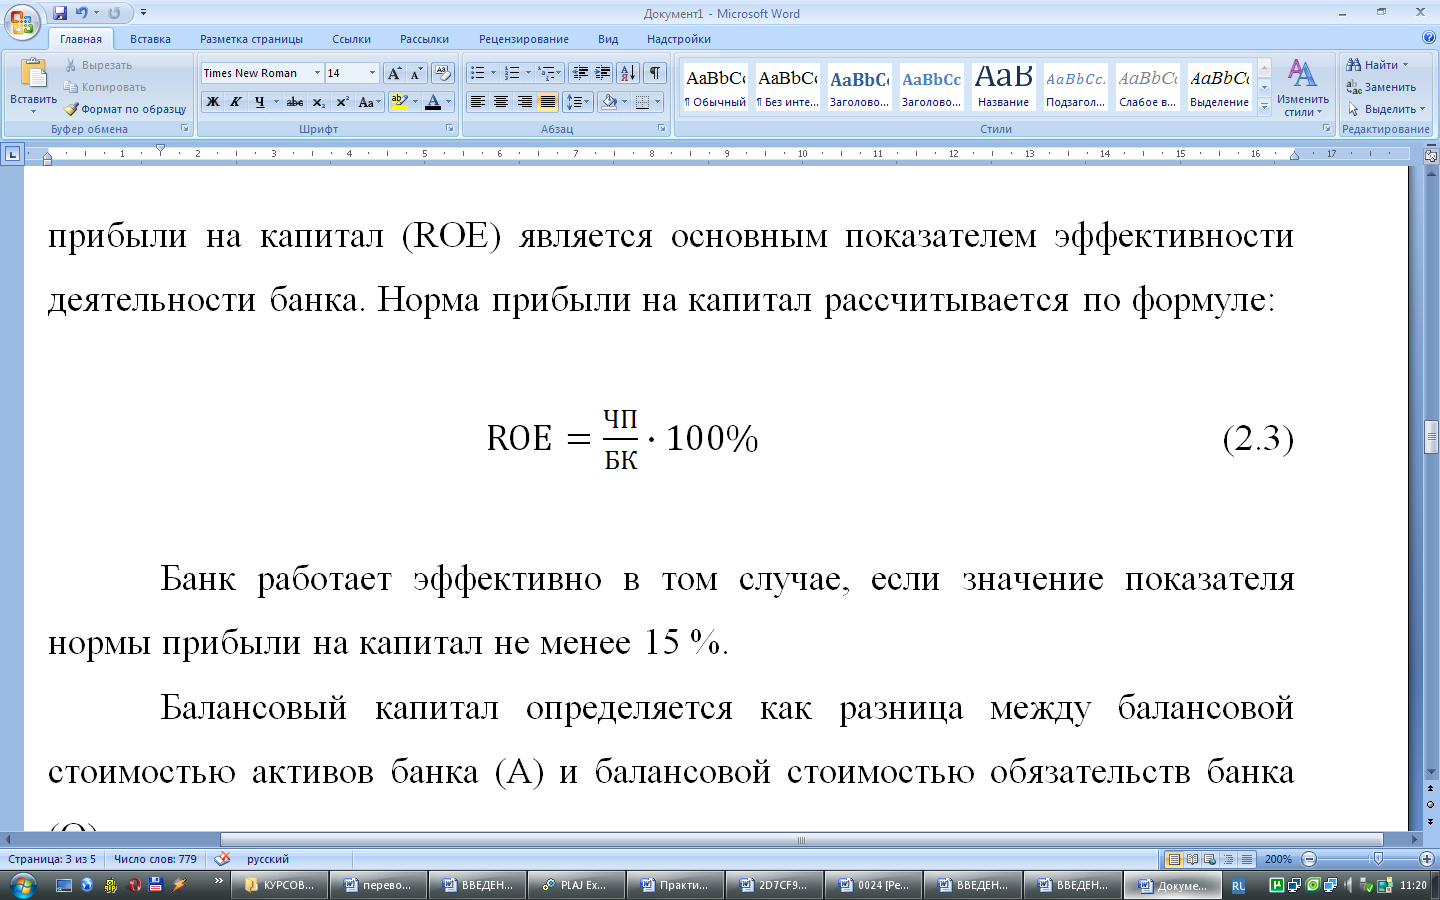Increase paragraph indent

coord(603,73)
